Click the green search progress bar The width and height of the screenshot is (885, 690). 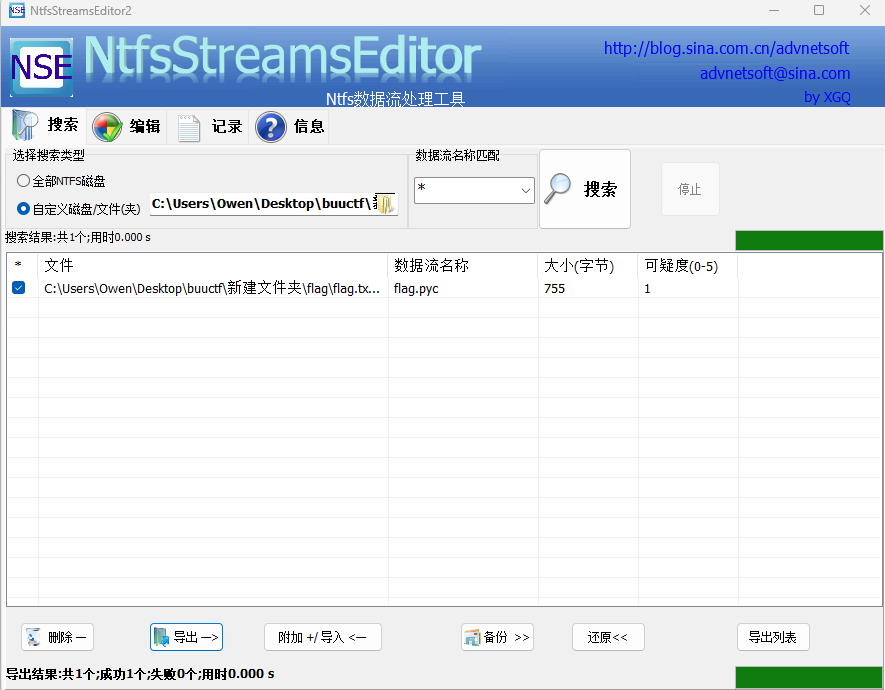point(809,240)
